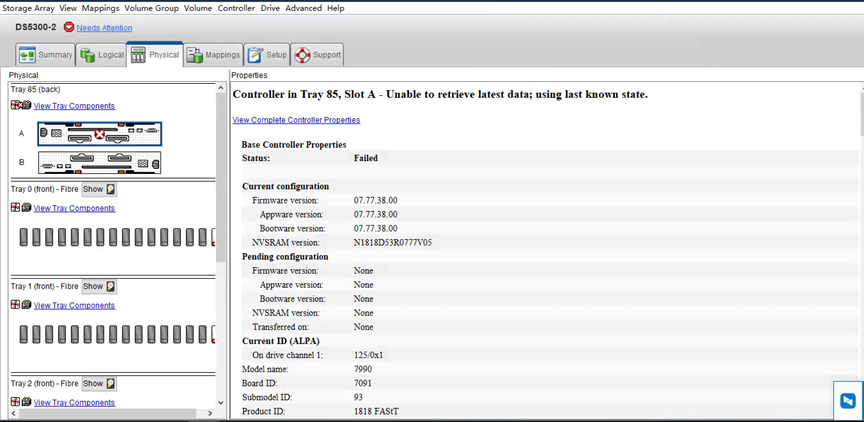This screenshot has height=422, width=864.
Task: Click the red failed drive in Tray 0
Action: (x=212, y=237)
